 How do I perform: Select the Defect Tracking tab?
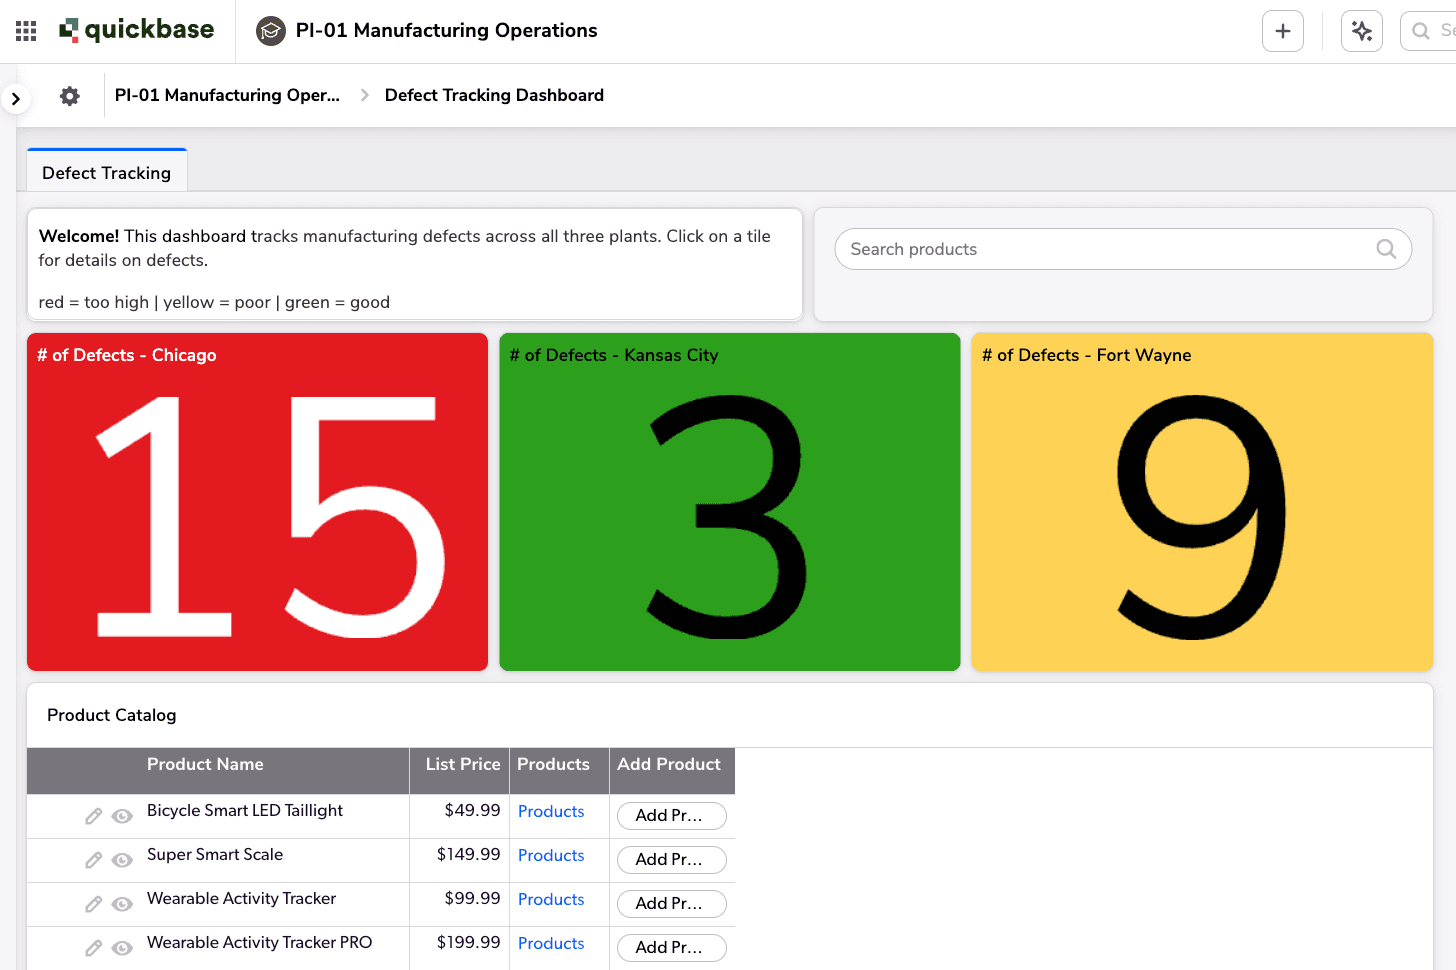[x=107, y=173]
